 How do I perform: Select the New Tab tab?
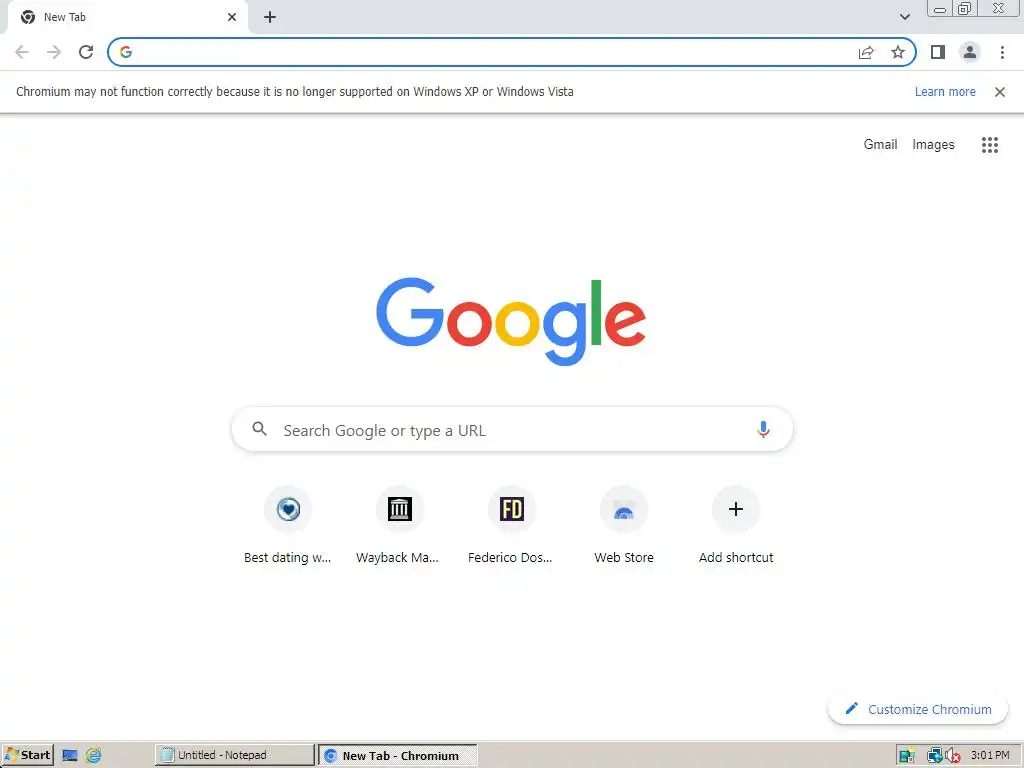127,17
